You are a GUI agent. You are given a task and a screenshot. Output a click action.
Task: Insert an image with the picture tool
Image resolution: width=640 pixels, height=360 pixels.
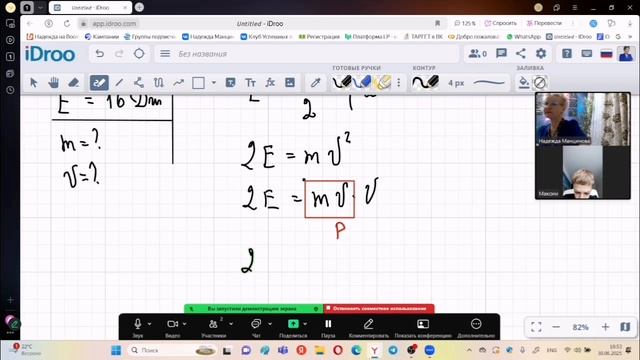point(290,83)
